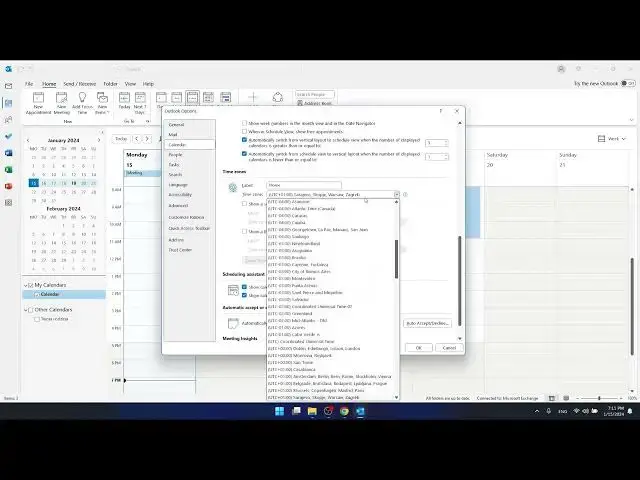The height and width of the screenshot is (480, 640).
Task: Open the To Do checkmark sidebar icon
Action: click(x=9, y=136)
